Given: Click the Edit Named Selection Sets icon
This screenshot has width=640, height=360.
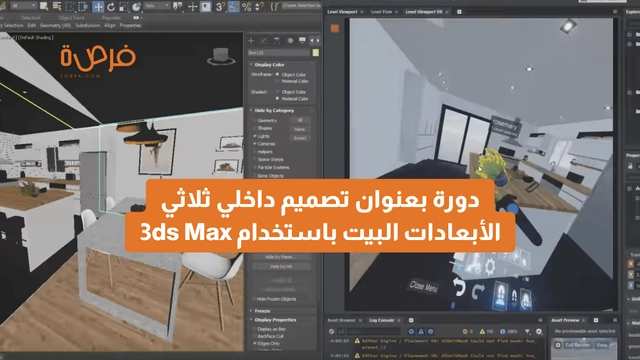Looking at the screenshot, I should coord(275,6).
